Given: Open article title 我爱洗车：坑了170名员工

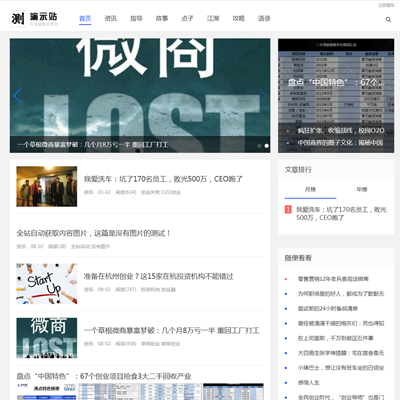Looking at the screenshot, I should 163,179.
